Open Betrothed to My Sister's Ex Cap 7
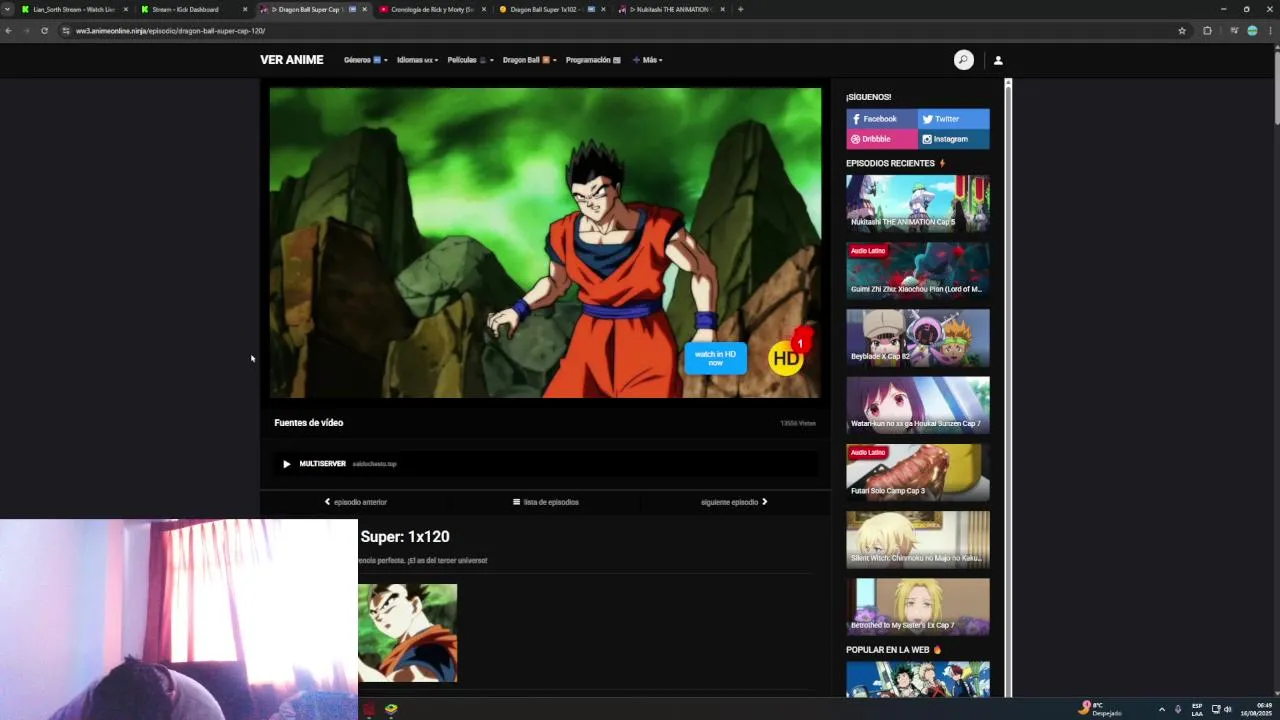Image resolution: width=1280 pixels, height=720 pixels. (918, 607)
